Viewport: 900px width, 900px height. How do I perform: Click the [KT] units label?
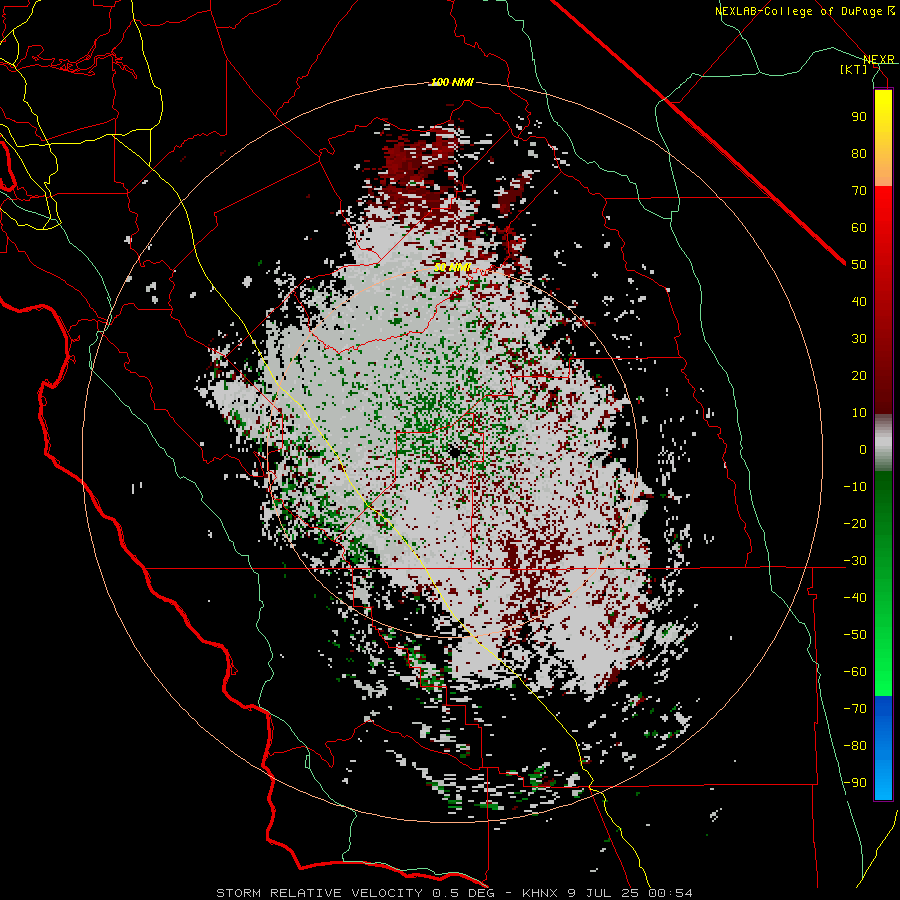(854, 69)
